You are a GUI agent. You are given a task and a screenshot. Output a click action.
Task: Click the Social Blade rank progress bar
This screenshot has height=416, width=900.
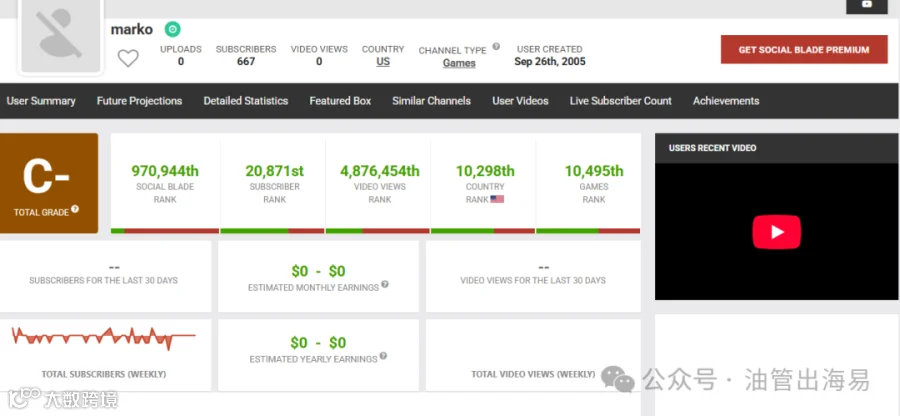(165, 231)
